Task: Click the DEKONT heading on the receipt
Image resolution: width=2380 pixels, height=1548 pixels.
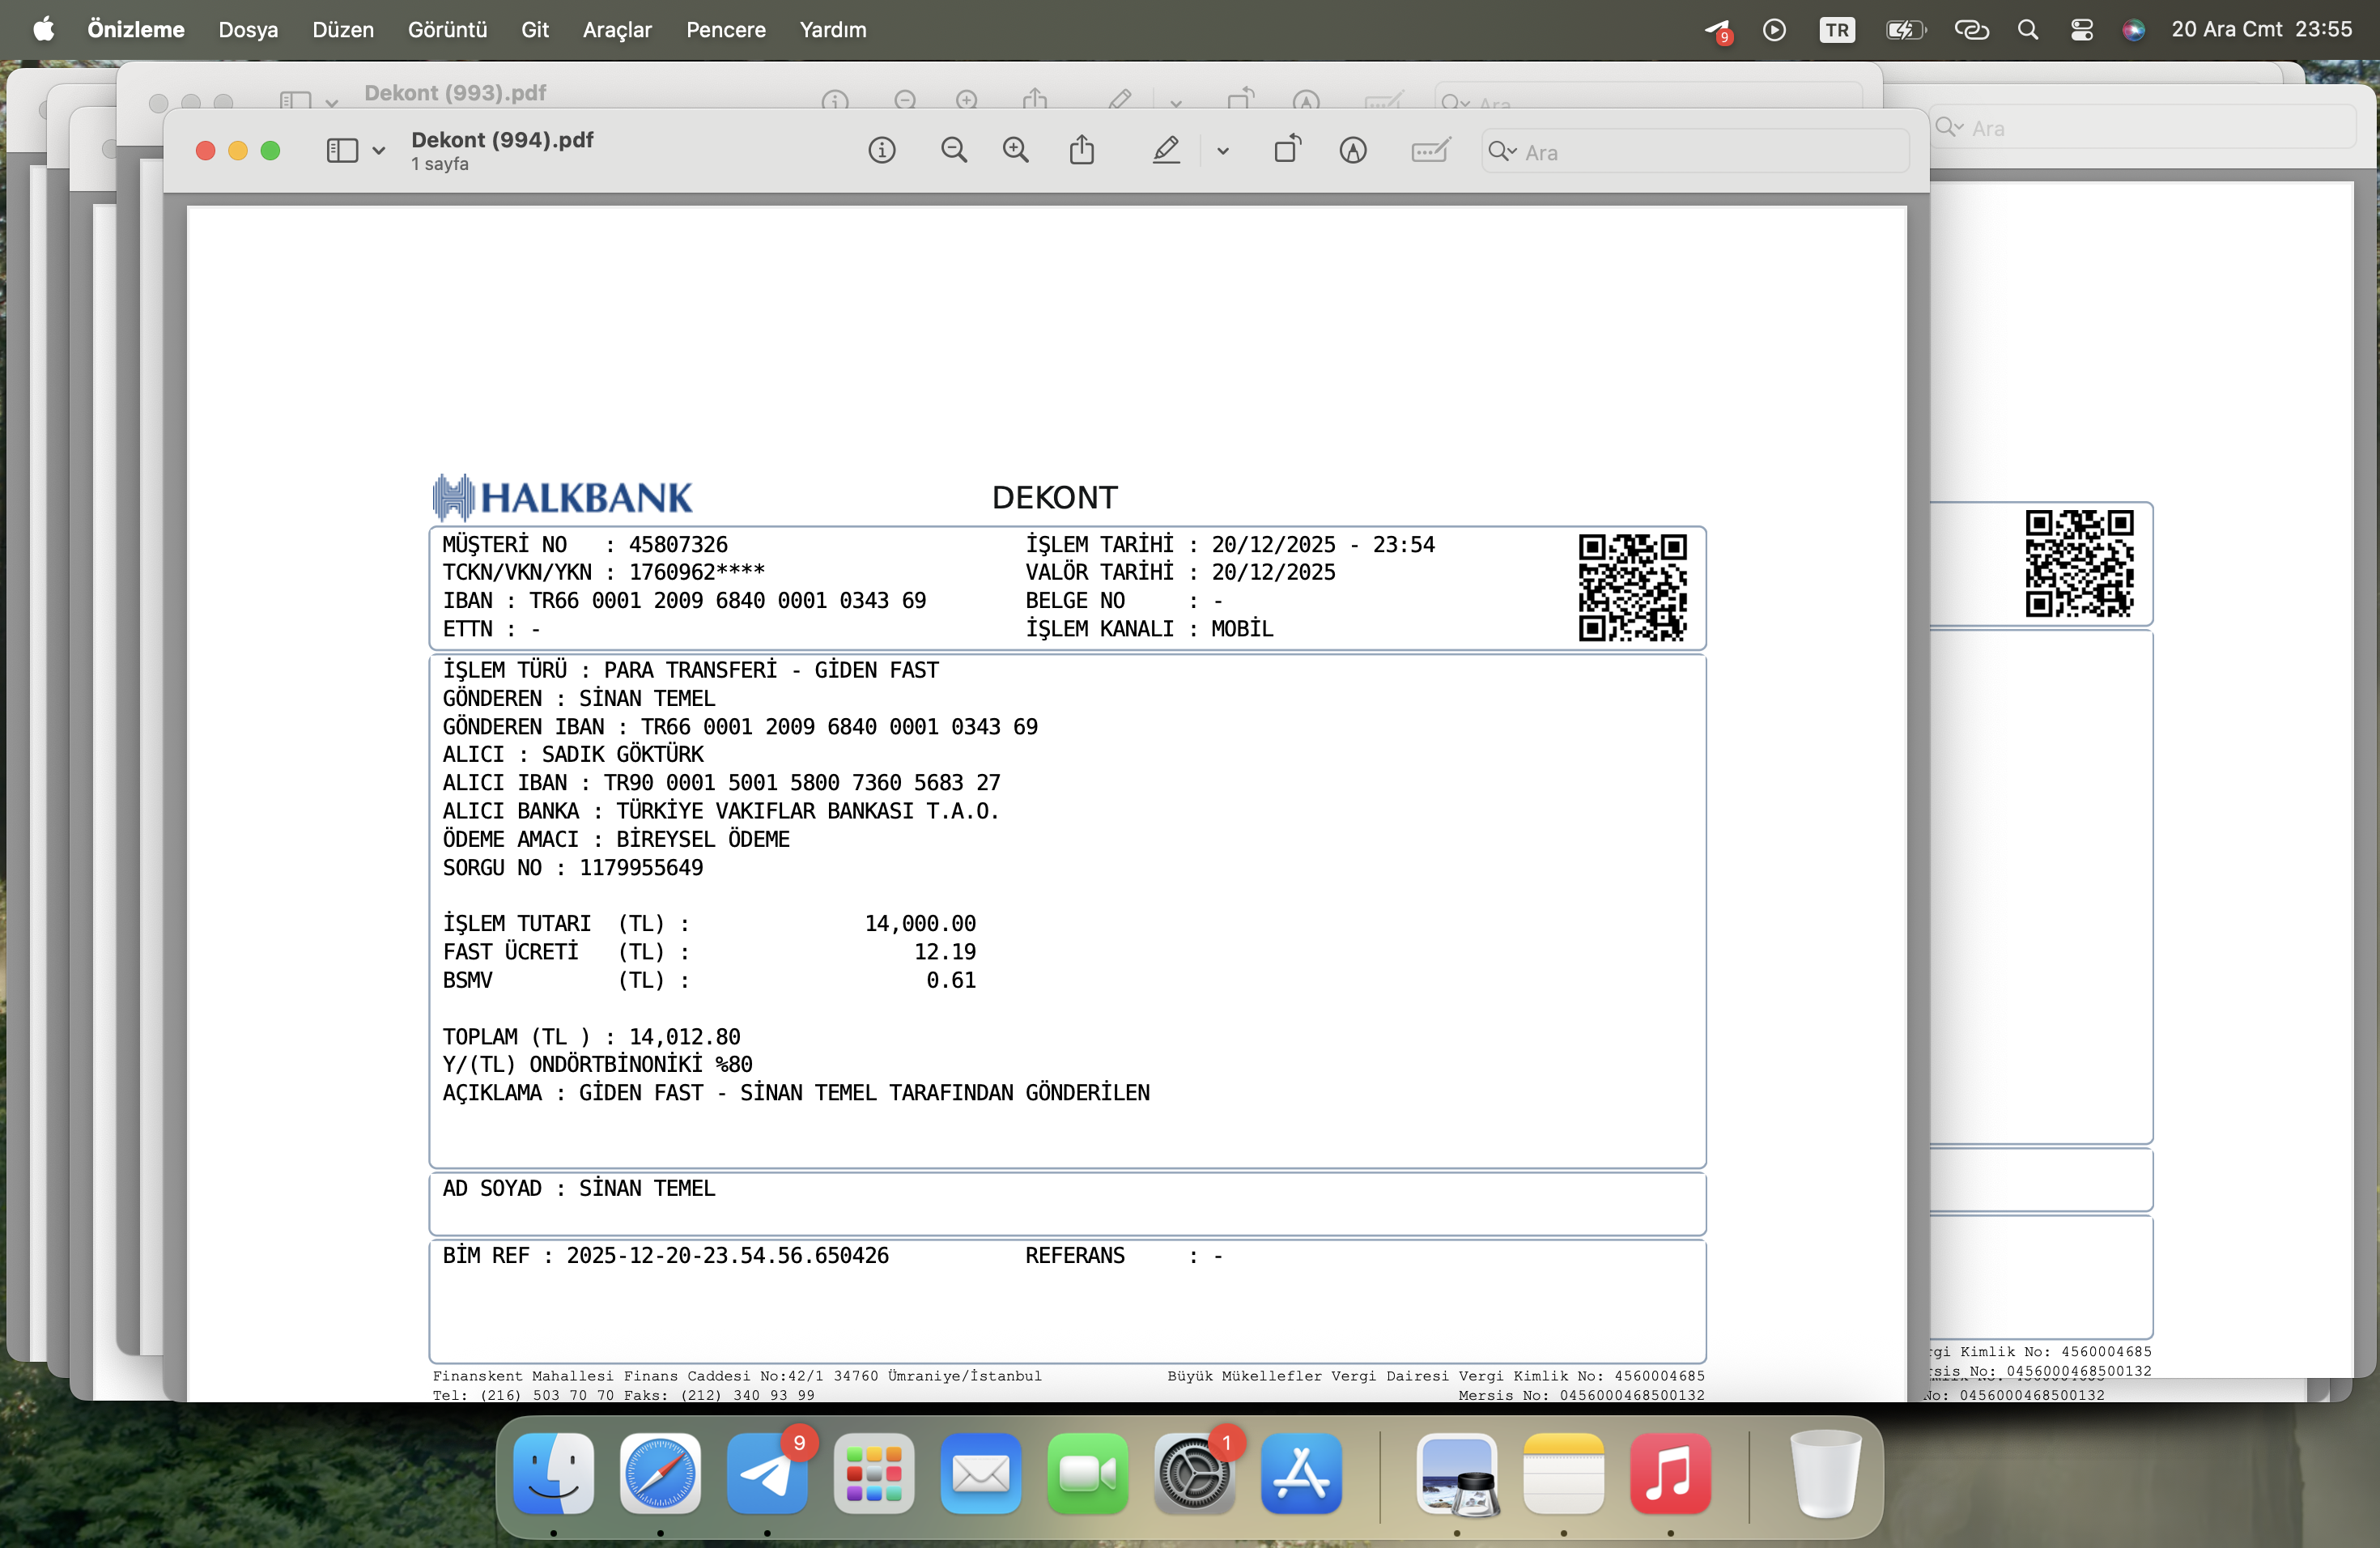Action: click(1055, 497)
